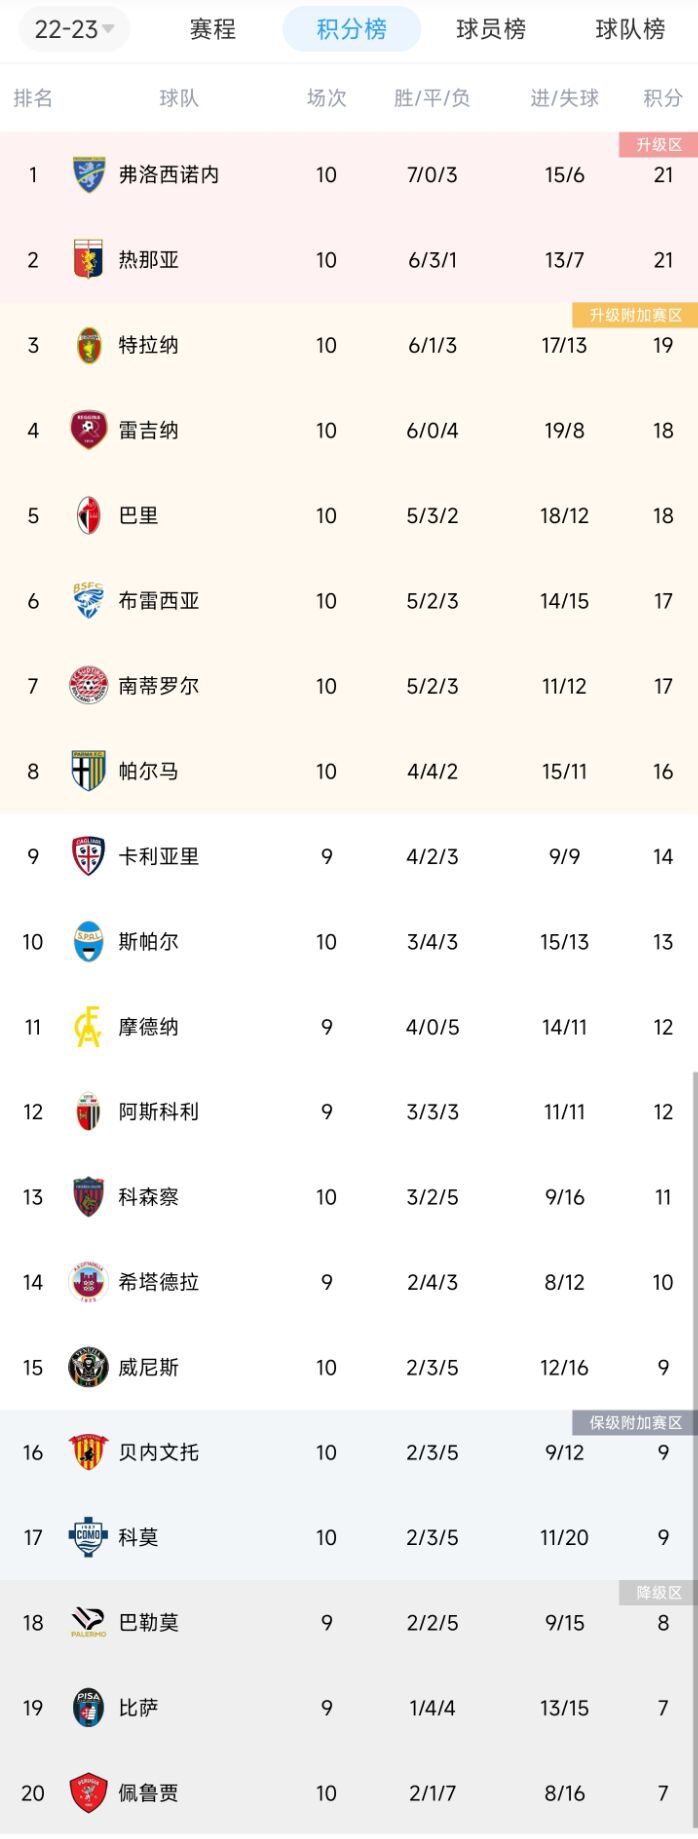Viewport: 698px width, 1839px height.
Task: Switch to the 赛程 schedule tab
Action: [211, 31]
